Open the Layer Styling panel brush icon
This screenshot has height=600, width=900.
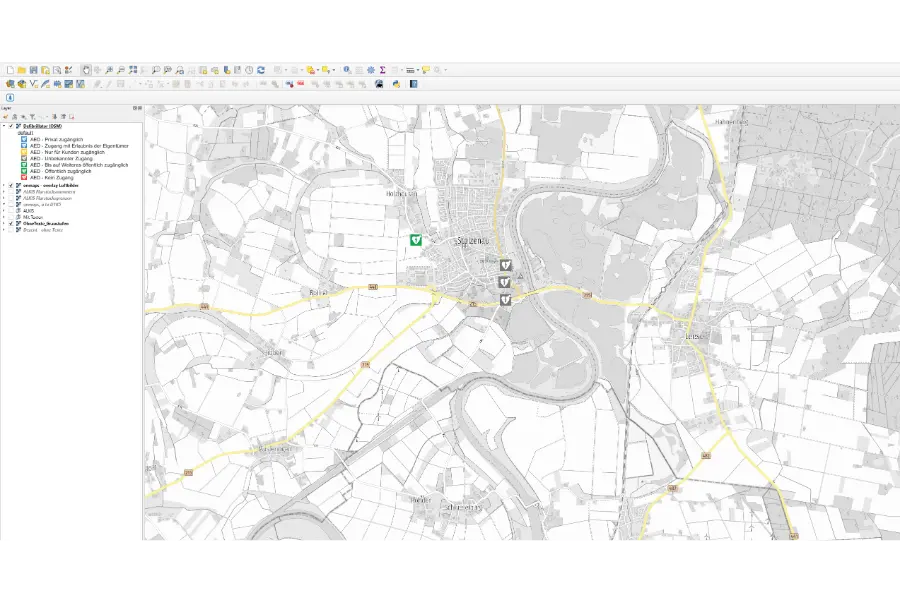click(5, 117)
